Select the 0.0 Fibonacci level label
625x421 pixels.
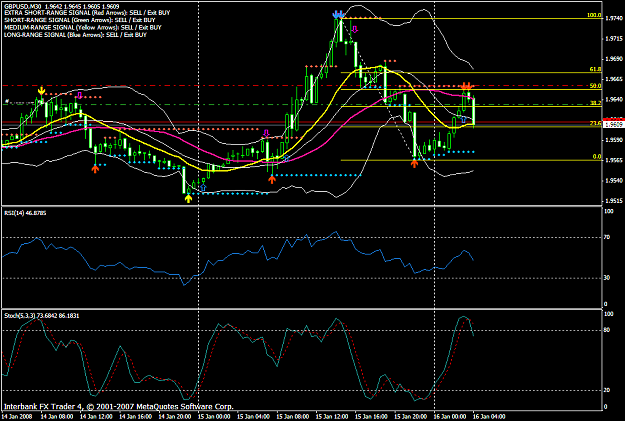596,157
